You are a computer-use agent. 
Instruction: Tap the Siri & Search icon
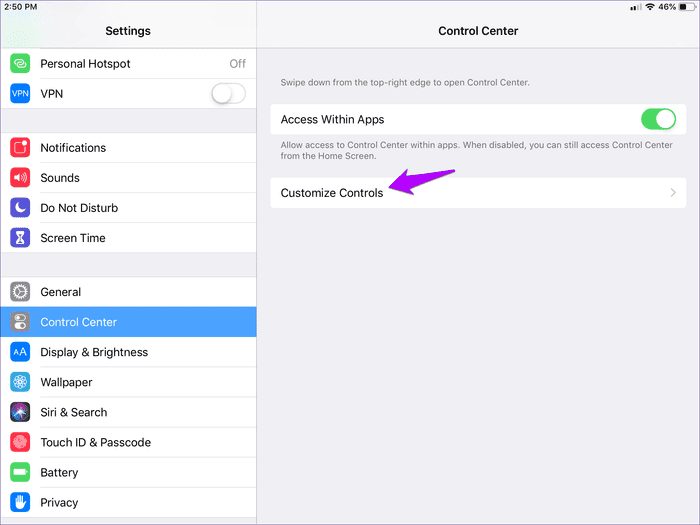pyautogui.click(x=20, y=412)
